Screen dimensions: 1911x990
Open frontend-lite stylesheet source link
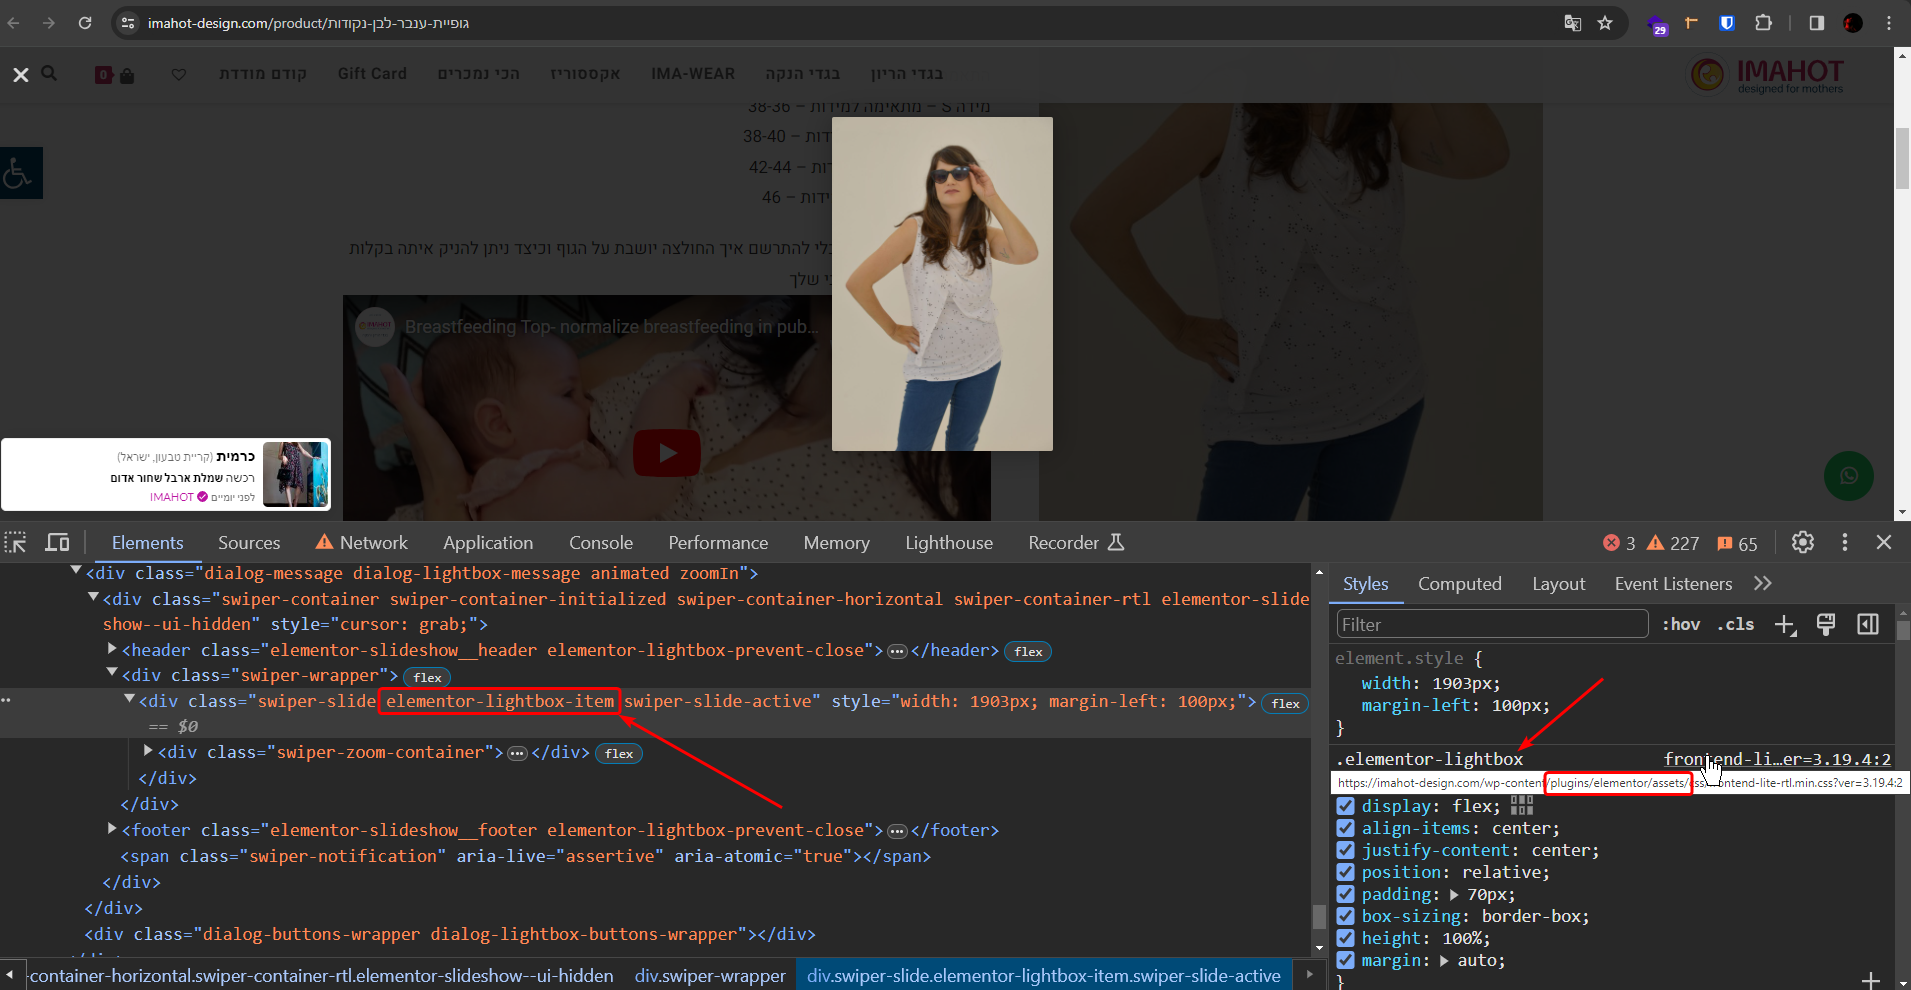coord(1777,759)
